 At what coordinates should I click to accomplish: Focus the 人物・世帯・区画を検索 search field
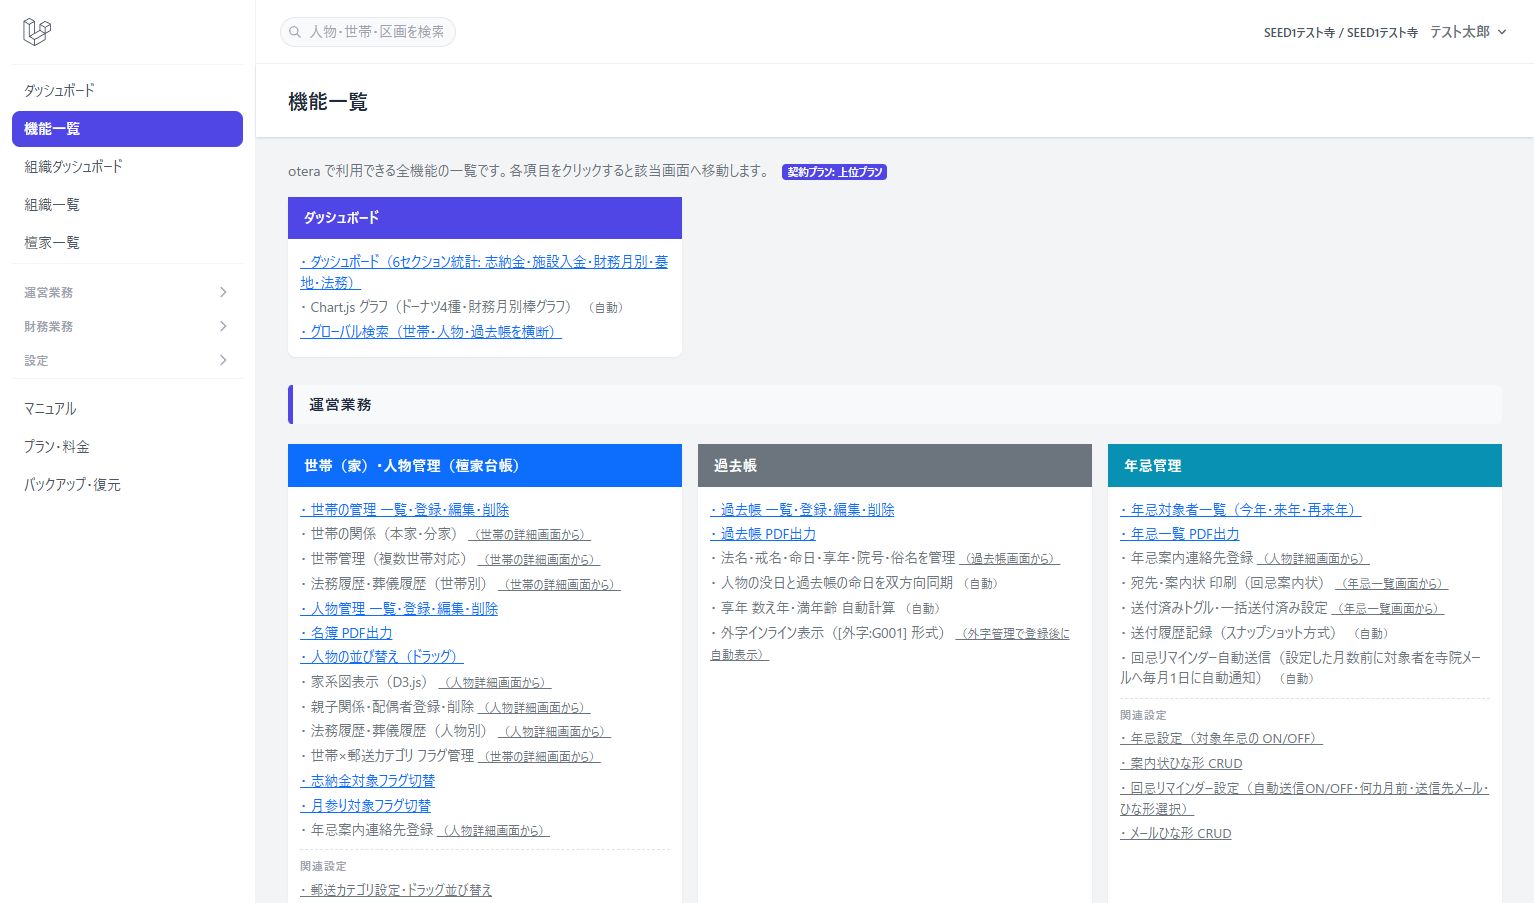368,32
